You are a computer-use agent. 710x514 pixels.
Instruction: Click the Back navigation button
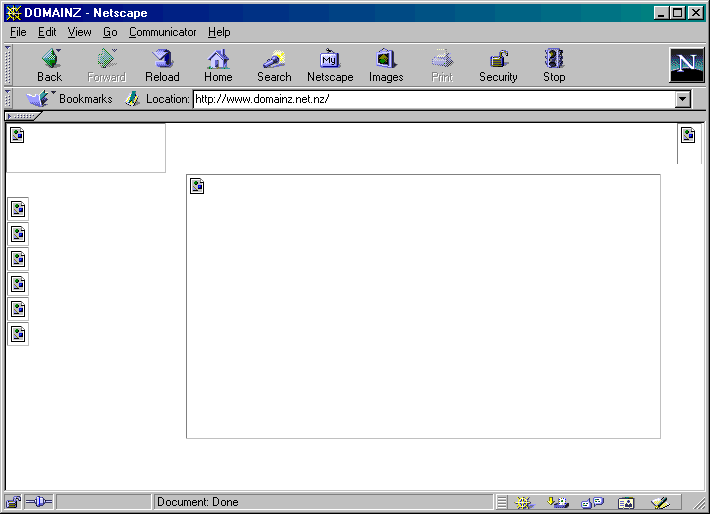49,65
